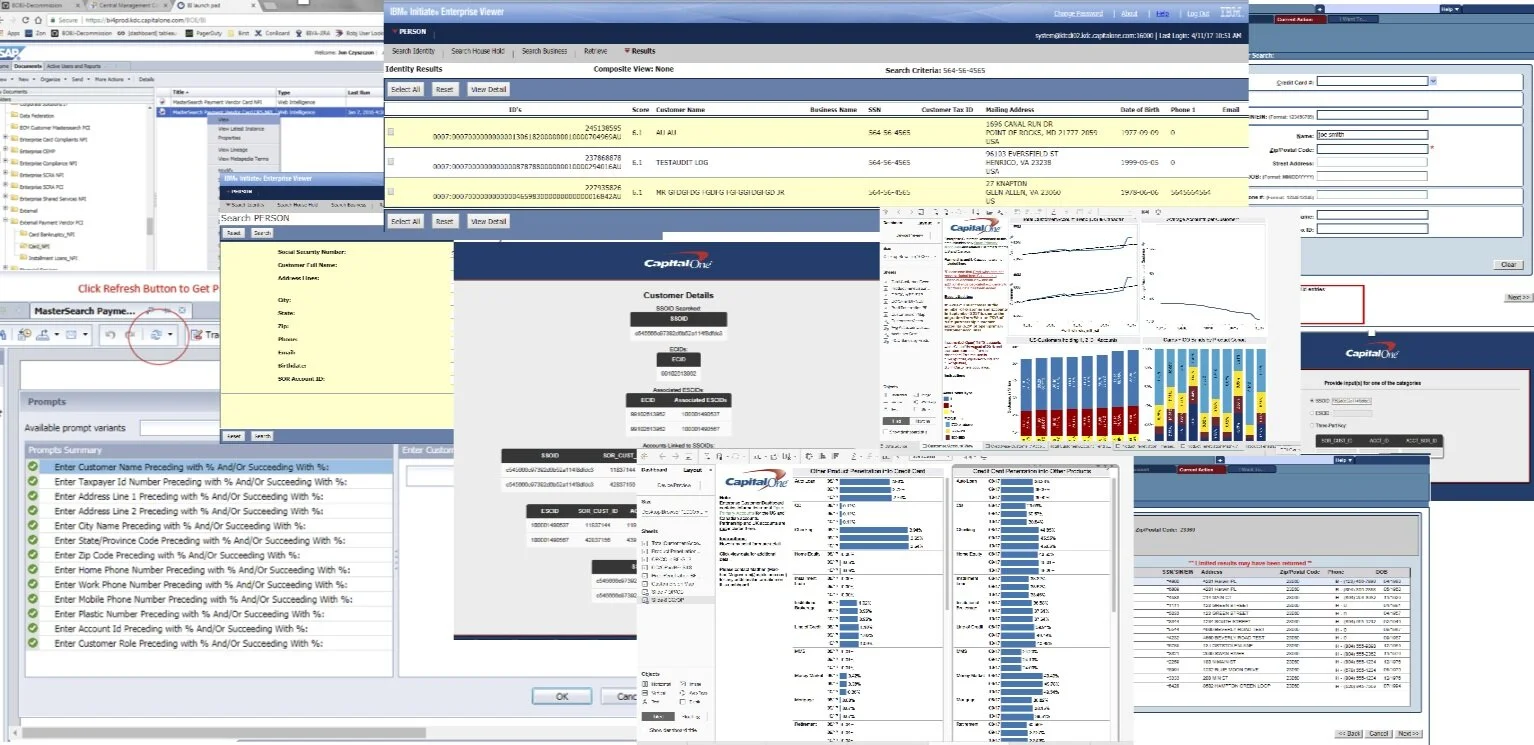The height and width of the screenshot is (745, 1534).
Task: Click the Redo arrow in MasterSearch toolbar
Action: (131, 335)
